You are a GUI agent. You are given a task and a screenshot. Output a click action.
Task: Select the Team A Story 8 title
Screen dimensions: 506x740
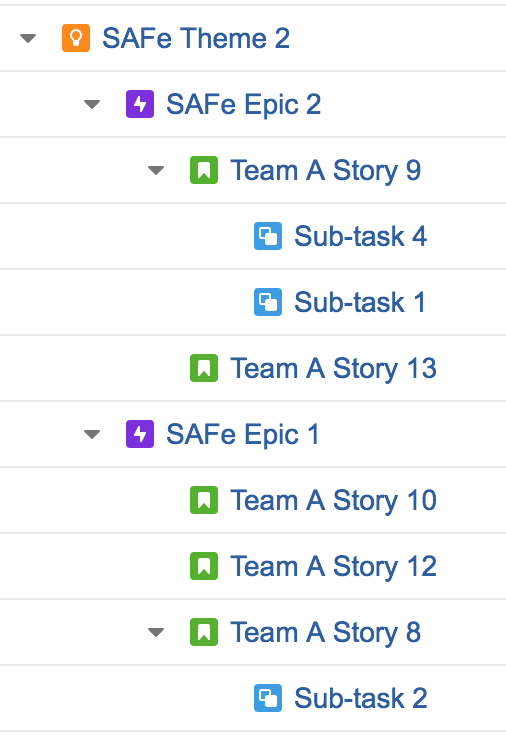coord(325,632)
